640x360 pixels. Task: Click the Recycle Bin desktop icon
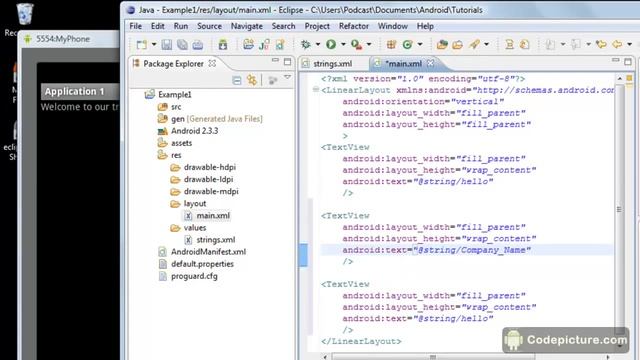pos(24,13)
